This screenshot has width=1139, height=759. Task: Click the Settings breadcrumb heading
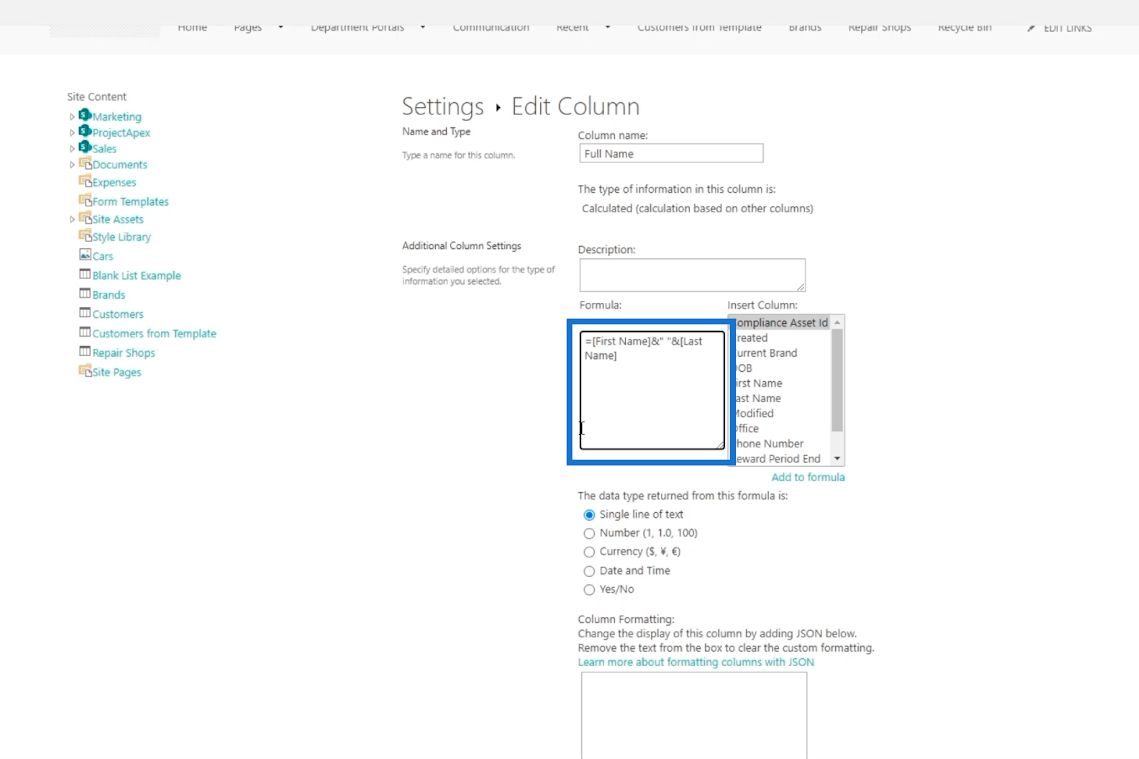[x=442, y=107]
